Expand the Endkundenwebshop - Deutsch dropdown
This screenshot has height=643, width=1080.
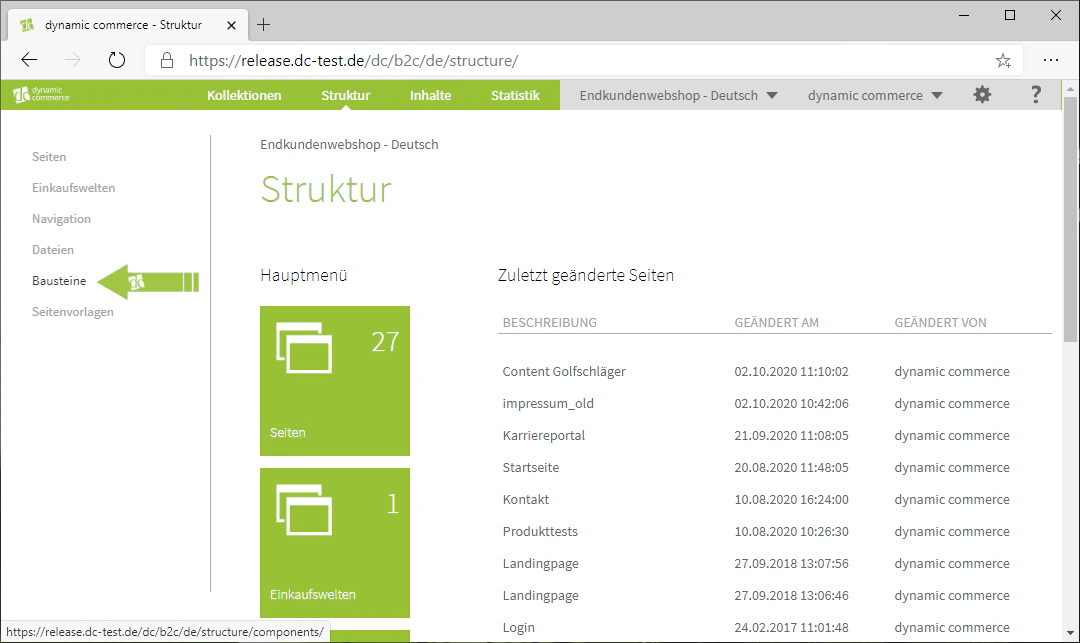678,96
